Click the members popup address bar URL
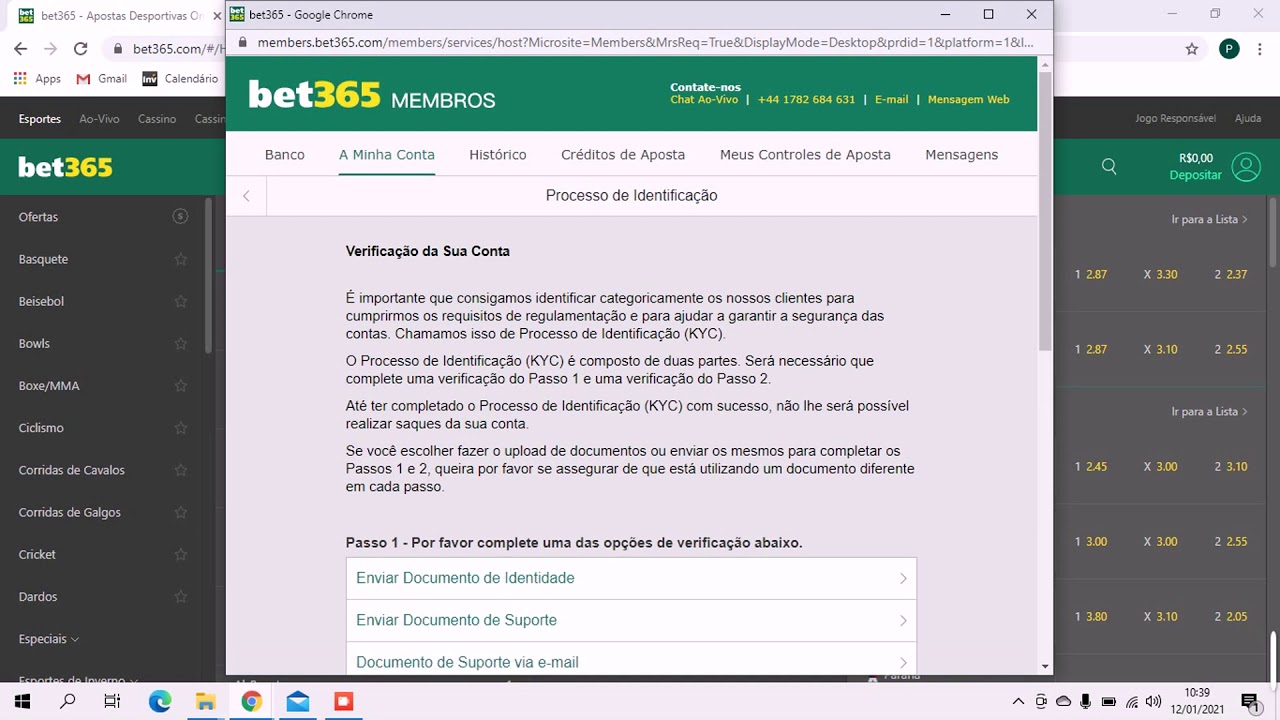Image resolution: width=1280 pixels, height=720 pixels. coord(645,43)
